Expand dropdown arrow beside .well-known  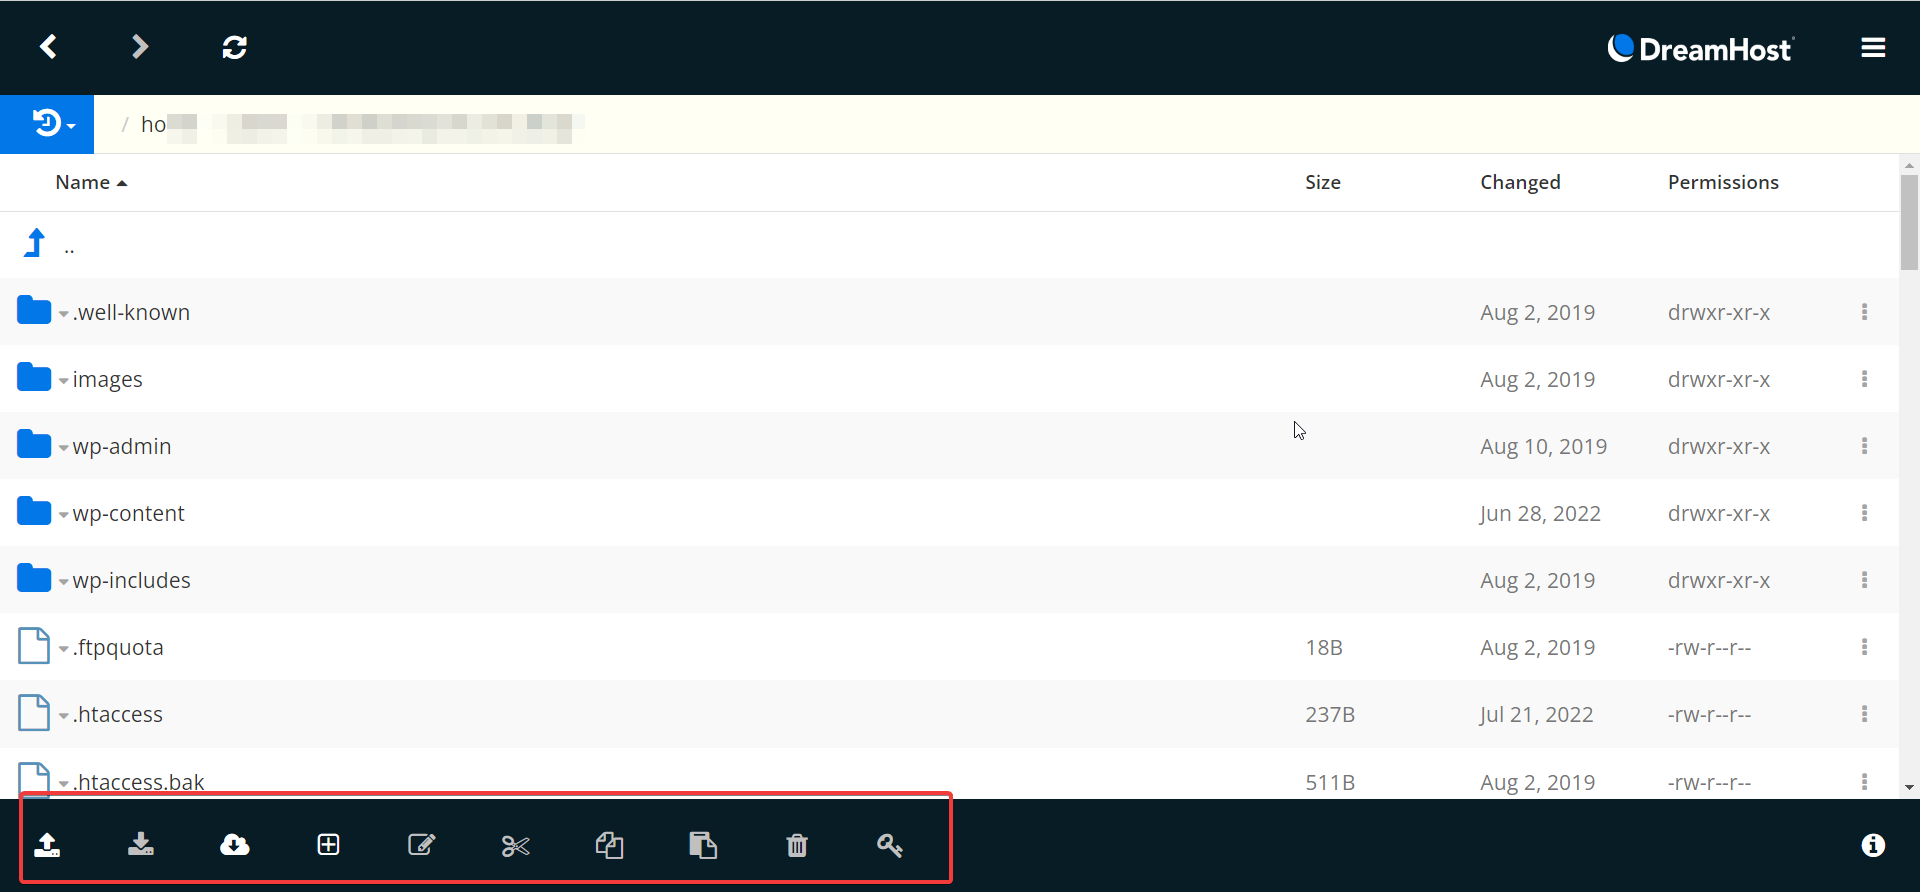pyautogui.click(x=63, y=314)
